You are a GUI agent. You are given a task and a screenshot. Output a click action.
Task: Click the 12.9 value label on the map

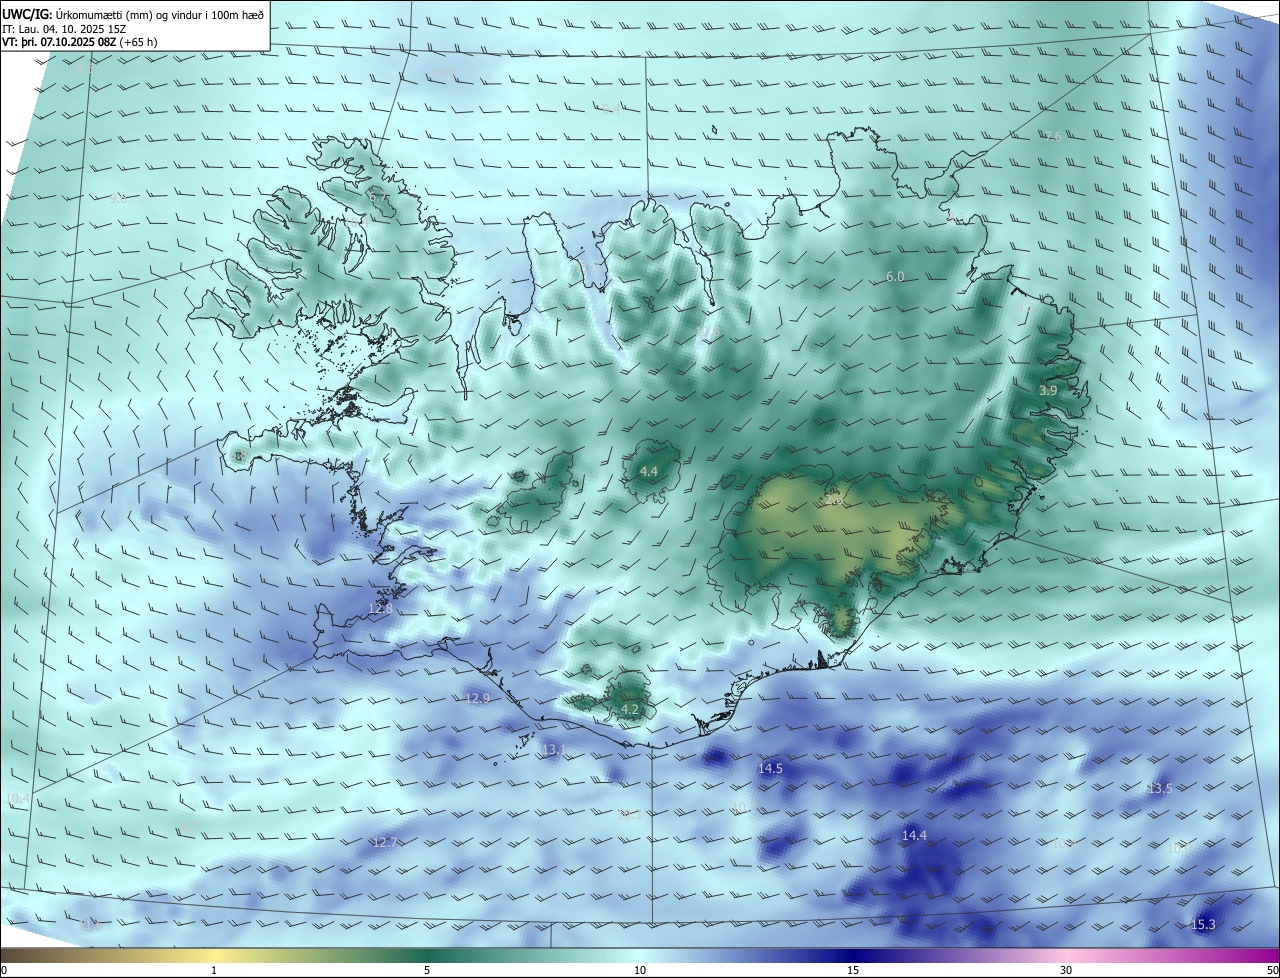tap(477, 698)
